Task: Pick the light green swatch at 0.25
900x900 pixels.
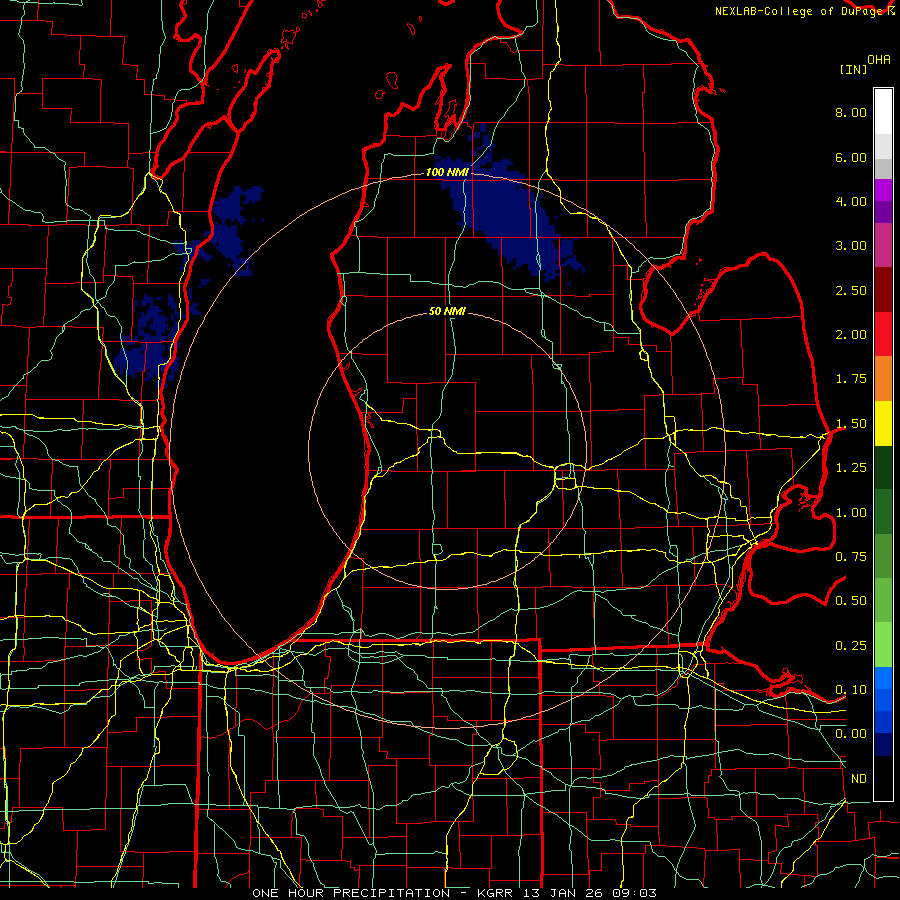Action: pyautogui.click(x=883, y=645)
